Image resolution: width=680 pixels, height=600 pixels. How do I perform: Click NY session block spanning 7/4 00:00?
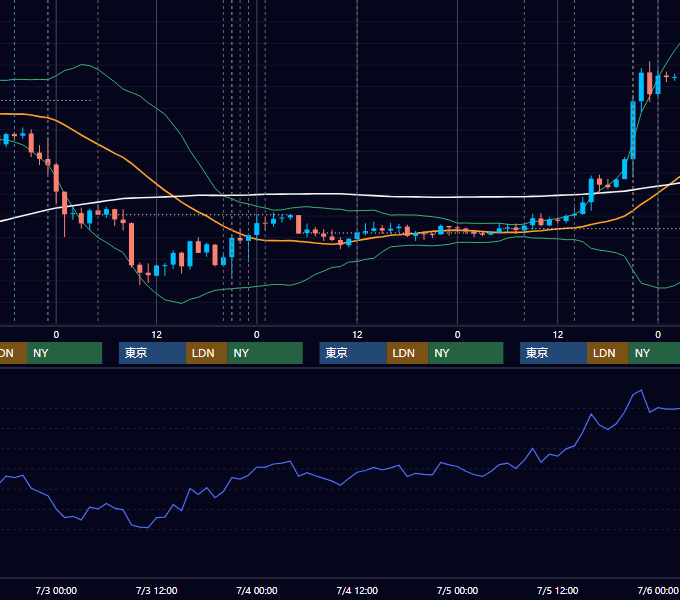pos(265,353)
